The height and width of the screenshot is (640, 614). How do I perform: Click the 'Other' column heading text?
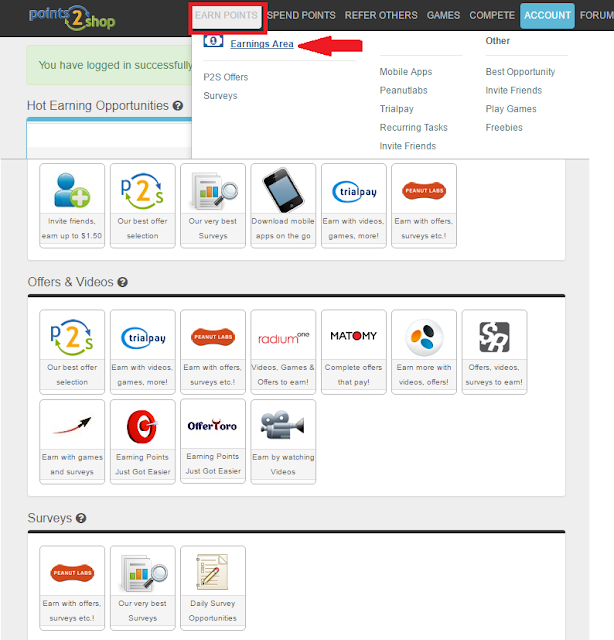click(498, 41)
